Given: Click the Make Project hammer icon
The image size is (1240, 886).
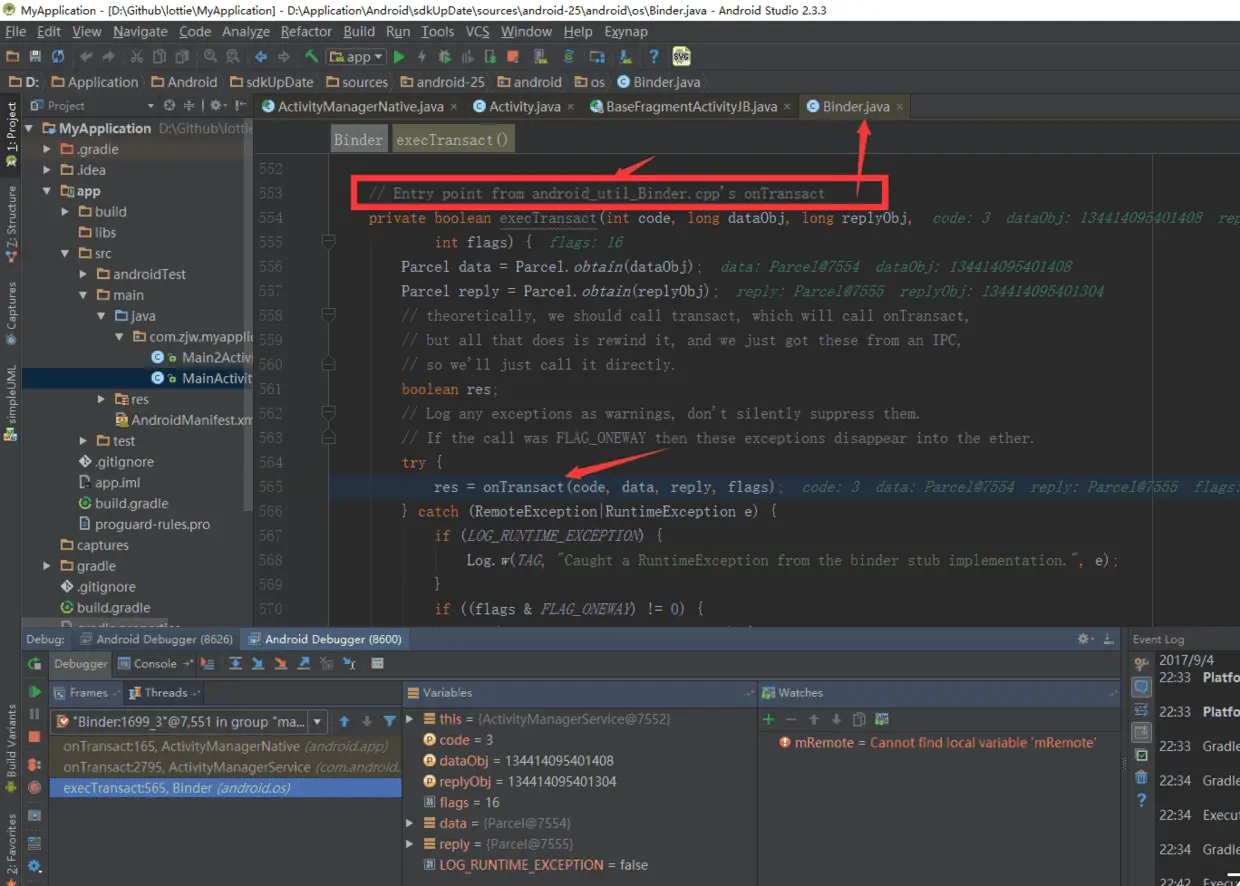Looking at the screenshot, I should (312, 57).
